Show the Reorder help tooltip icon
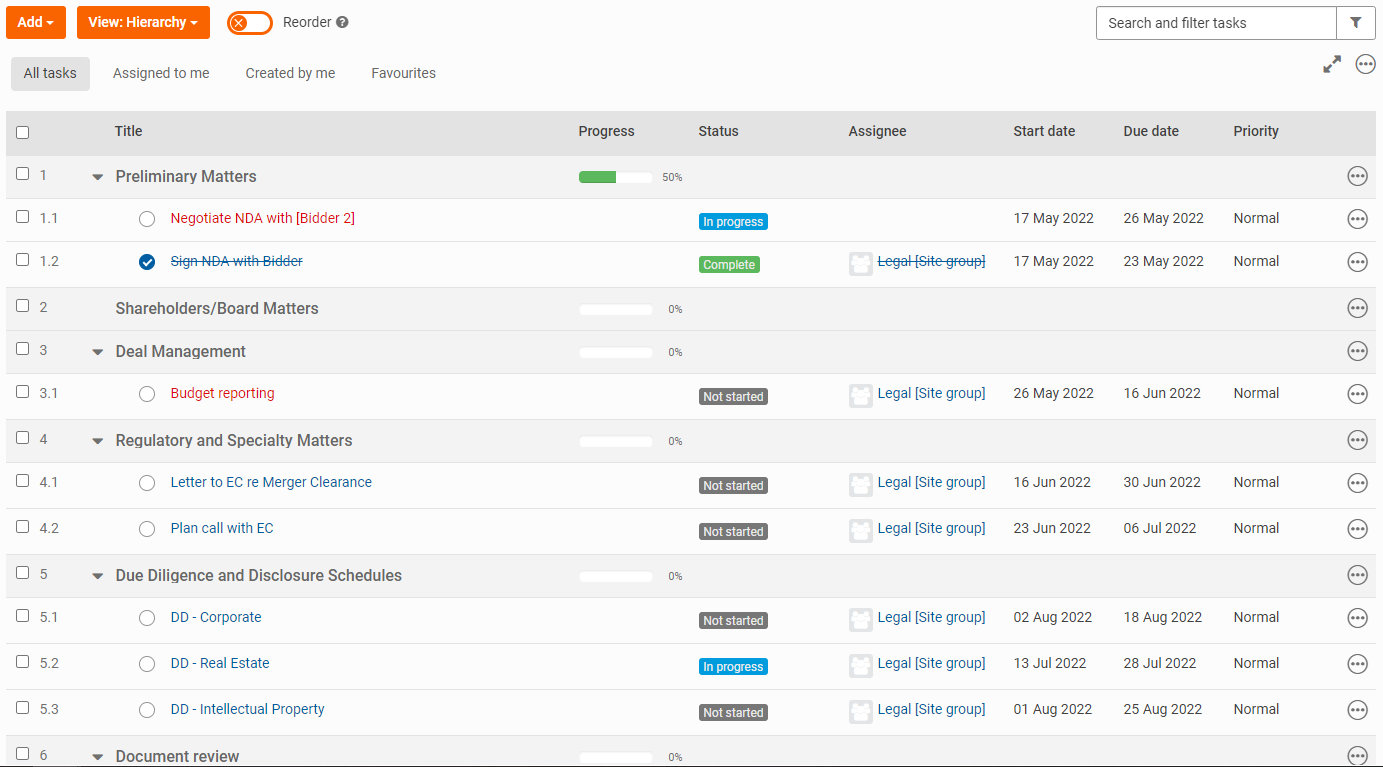This screenshot has width=1383, height=767. pos(342,22)
